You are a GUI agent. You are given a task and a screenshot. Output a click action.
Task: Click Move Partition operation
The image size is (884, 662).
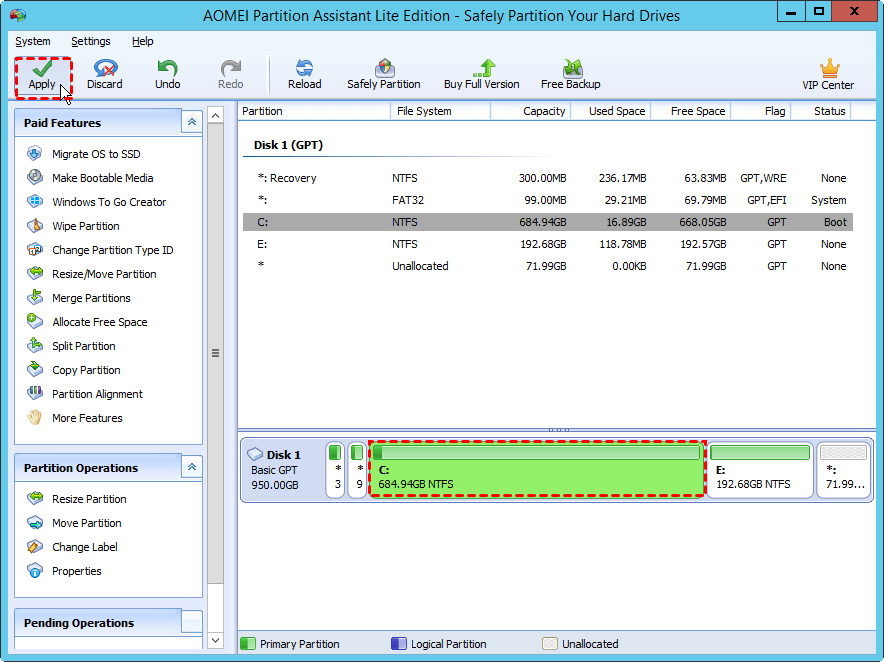tap(74, 523)
